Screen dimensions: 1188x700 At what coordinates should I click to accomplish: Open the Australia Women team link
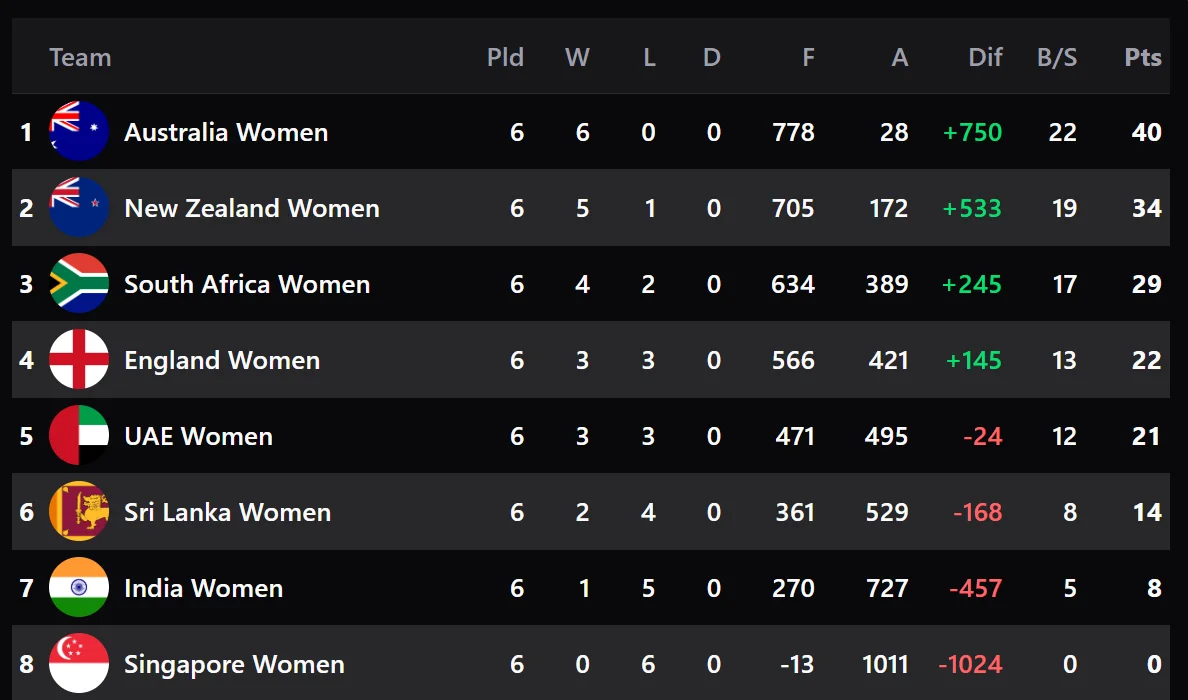[x=226, y=132]
